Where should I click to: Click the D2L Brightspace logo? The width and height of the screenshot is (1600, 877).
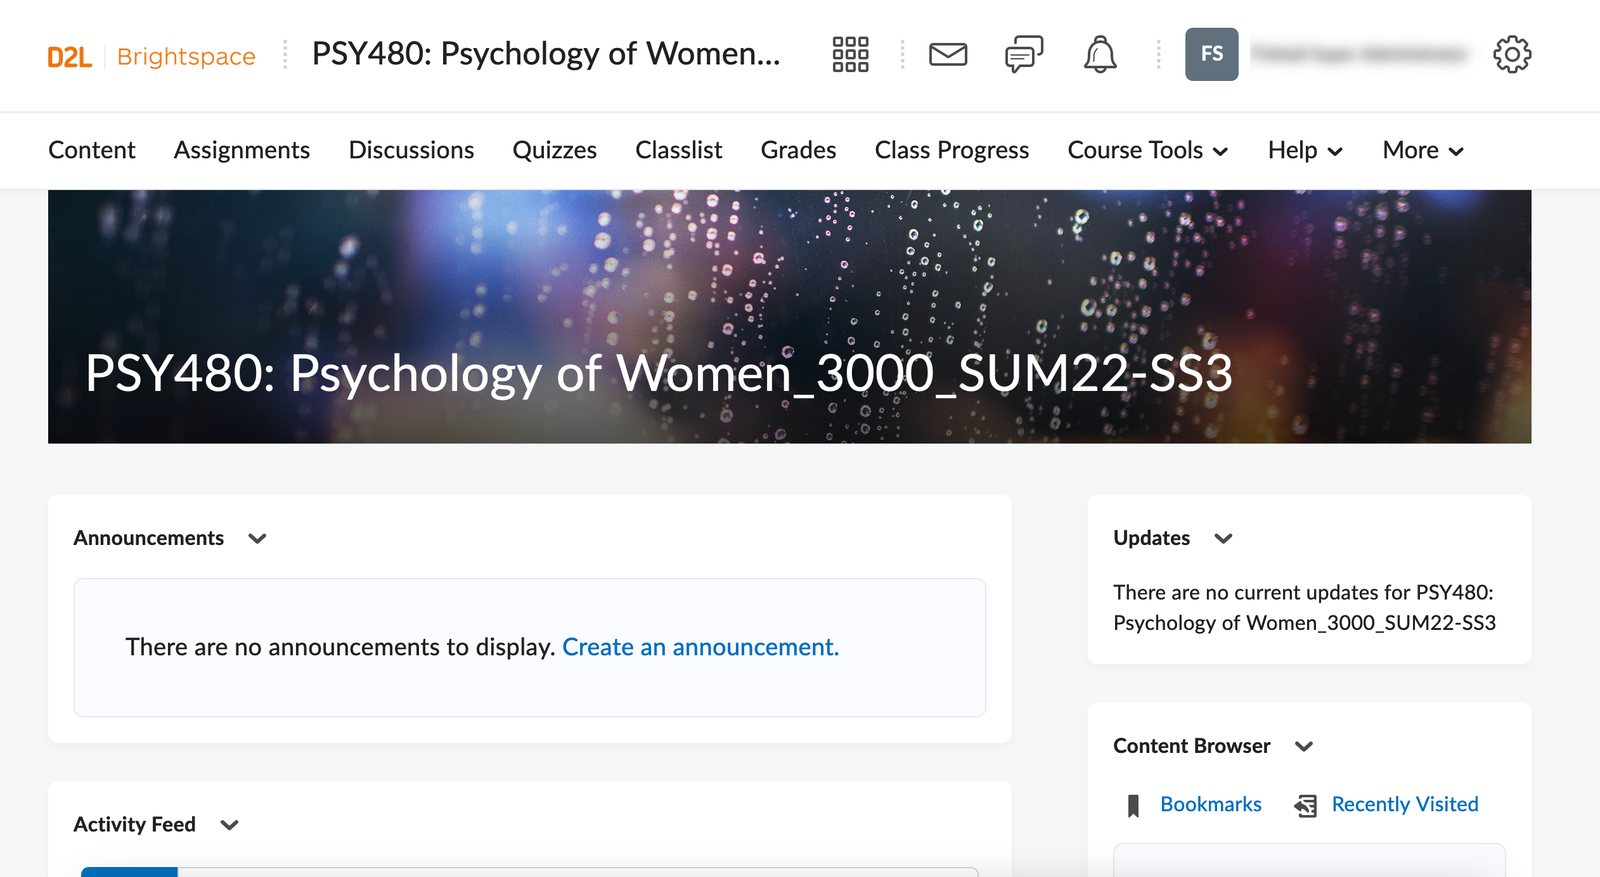click(151, 57)
